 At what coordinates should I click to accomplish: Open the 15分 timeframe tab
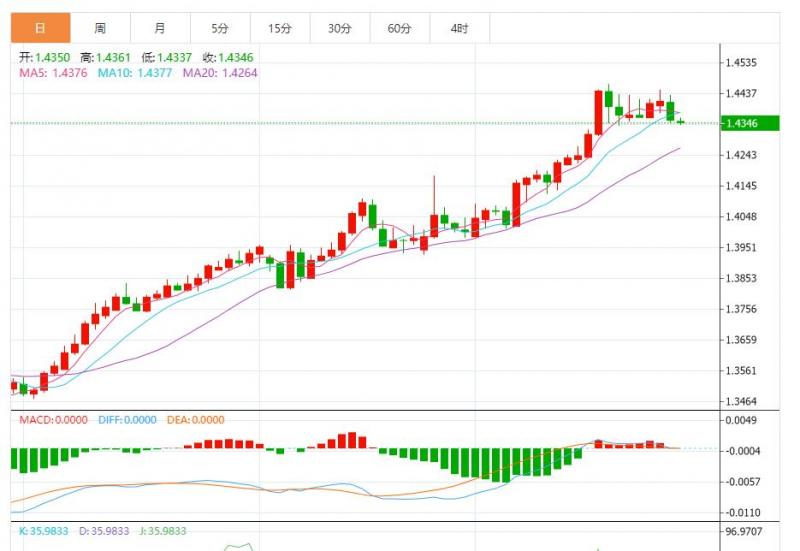(x=280, y=28)
